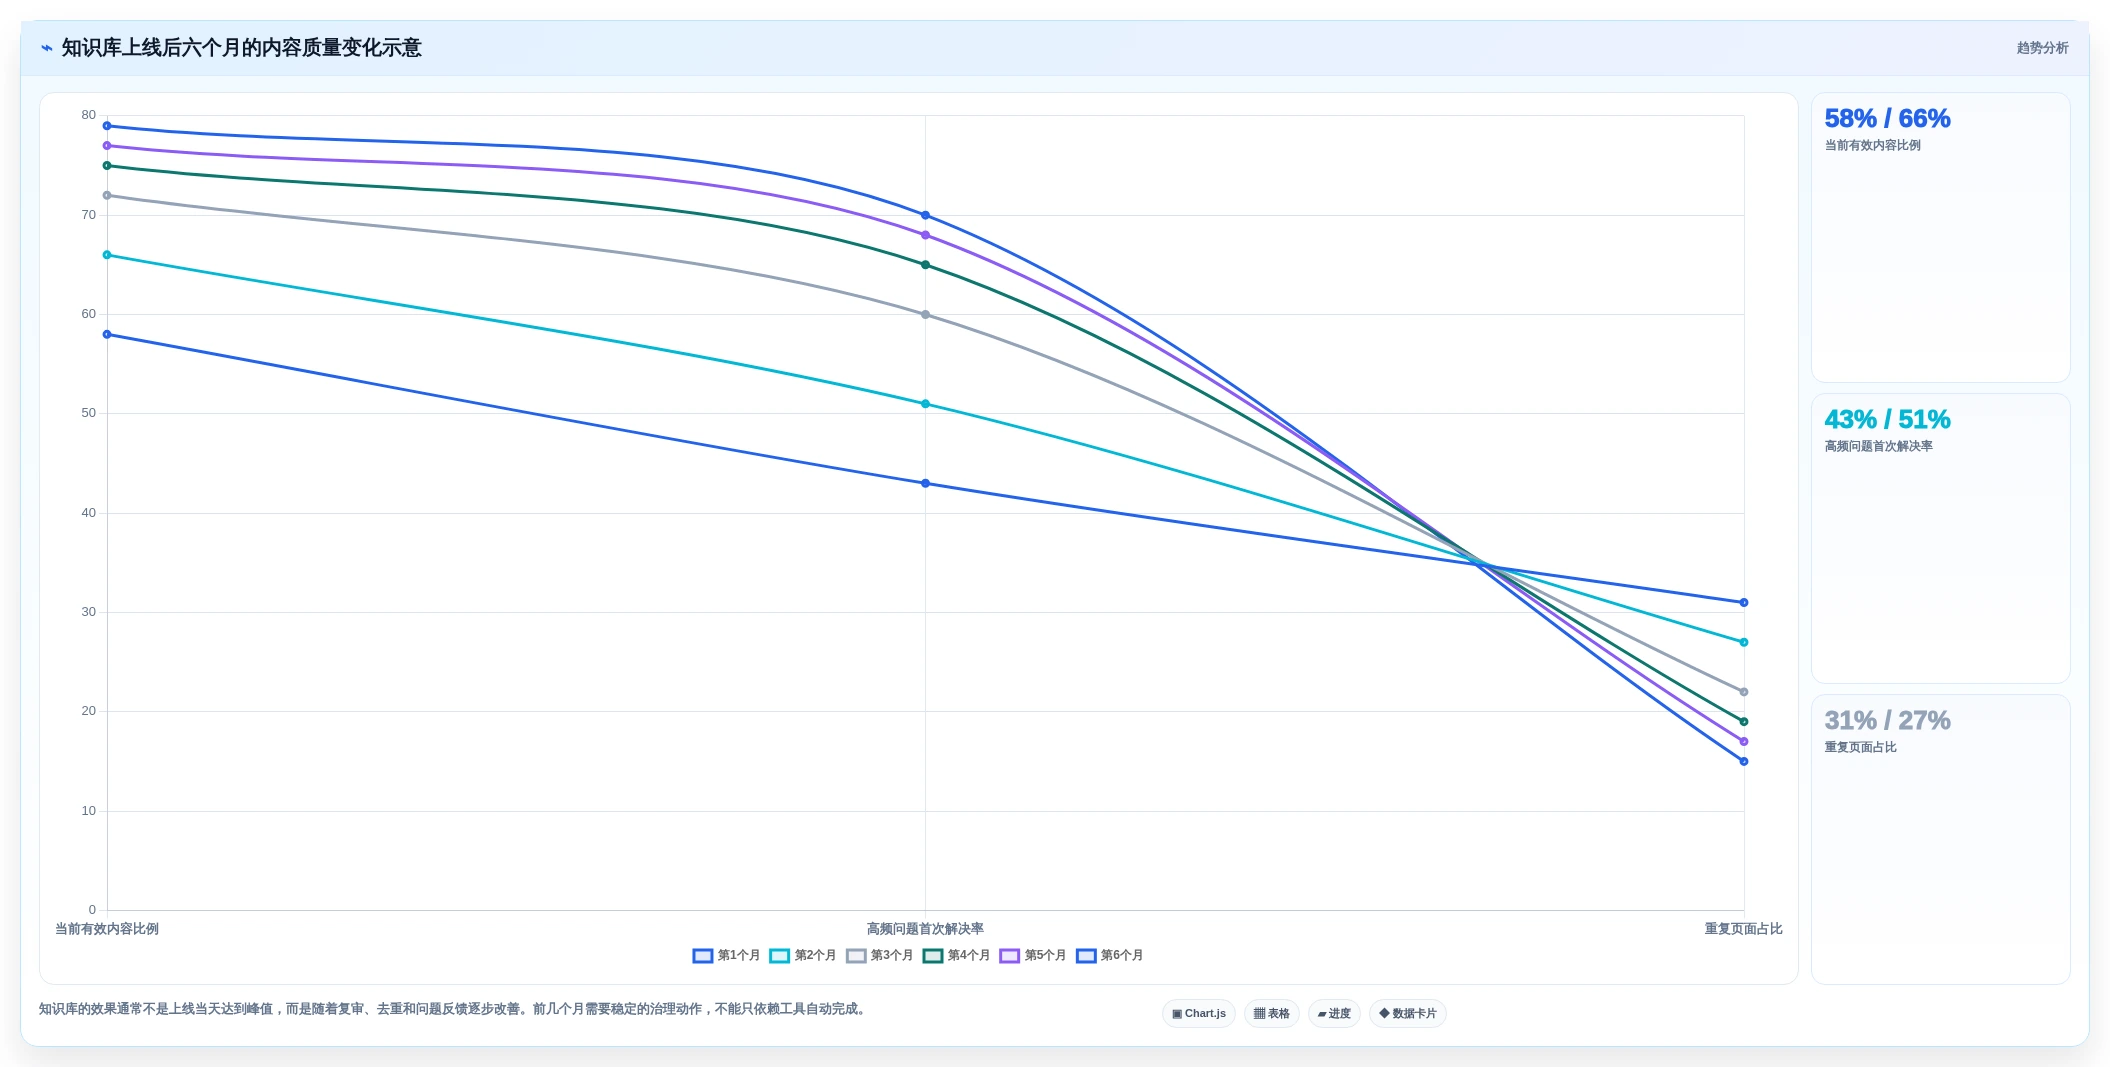2110x1067 pixels.
Task: Click the 趋势分析 label in the header
Action: [2042, 48]
